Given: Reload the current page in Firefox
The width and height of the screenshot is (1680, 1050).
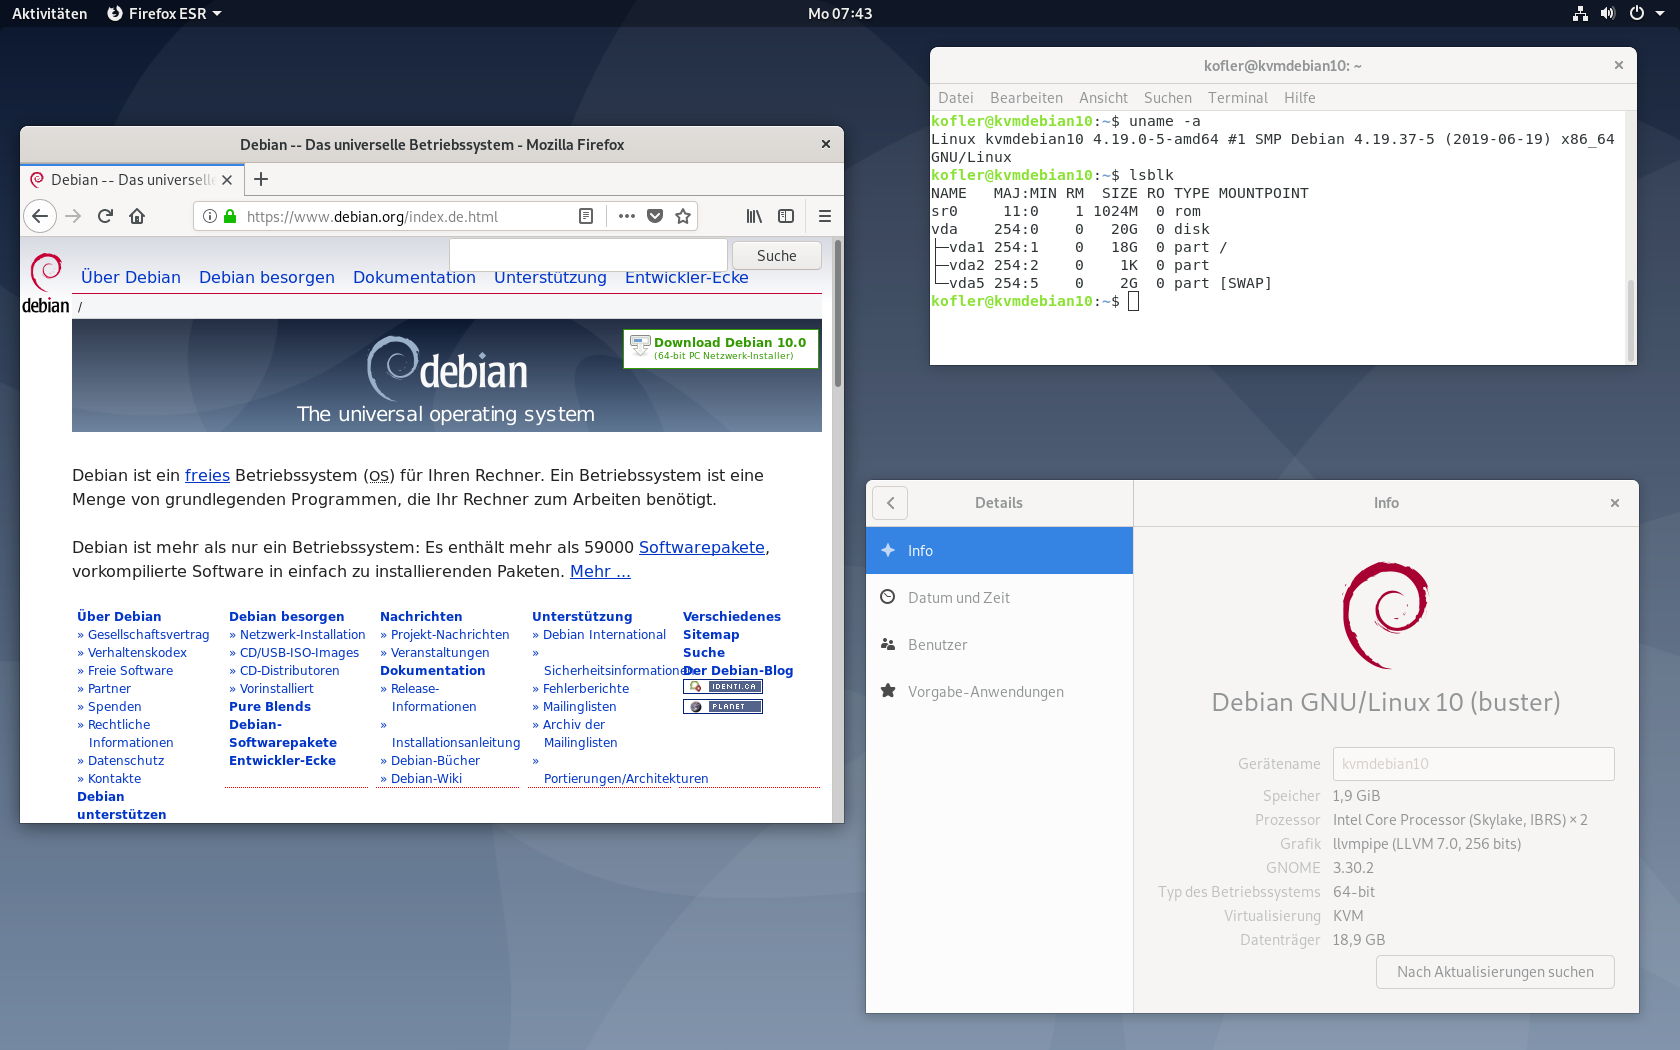Looking at the screenshot, I should (104, 216).
